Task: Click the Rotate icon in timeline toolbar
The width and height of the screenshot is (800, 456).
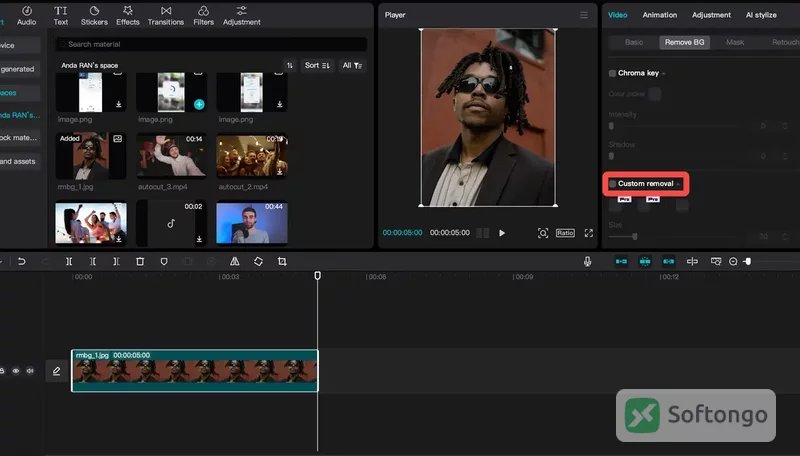Action: [x=258, y=261]
